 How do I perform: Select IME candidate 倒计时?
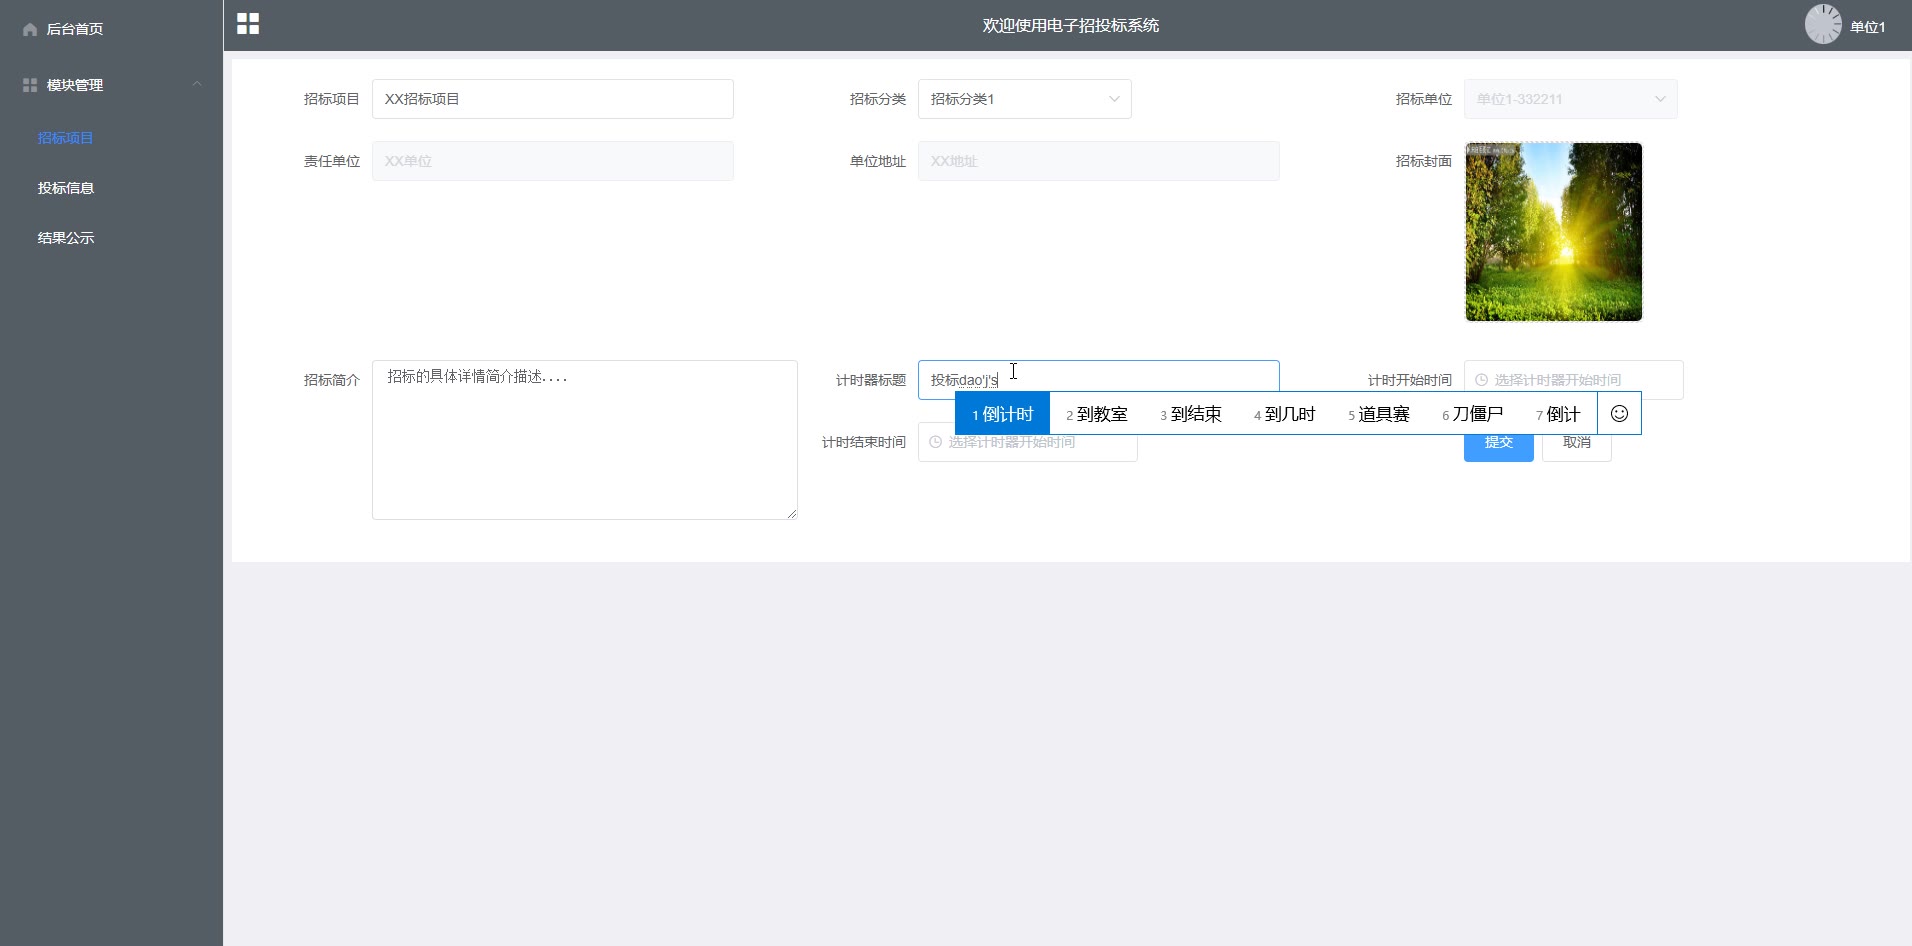tap(1003, 414)
